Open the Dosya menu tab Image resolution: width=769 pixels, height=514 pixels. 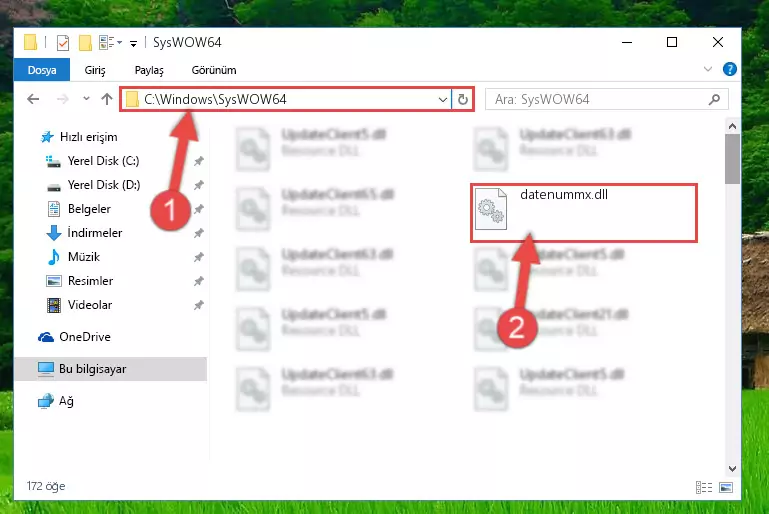[x=42, y=70]
